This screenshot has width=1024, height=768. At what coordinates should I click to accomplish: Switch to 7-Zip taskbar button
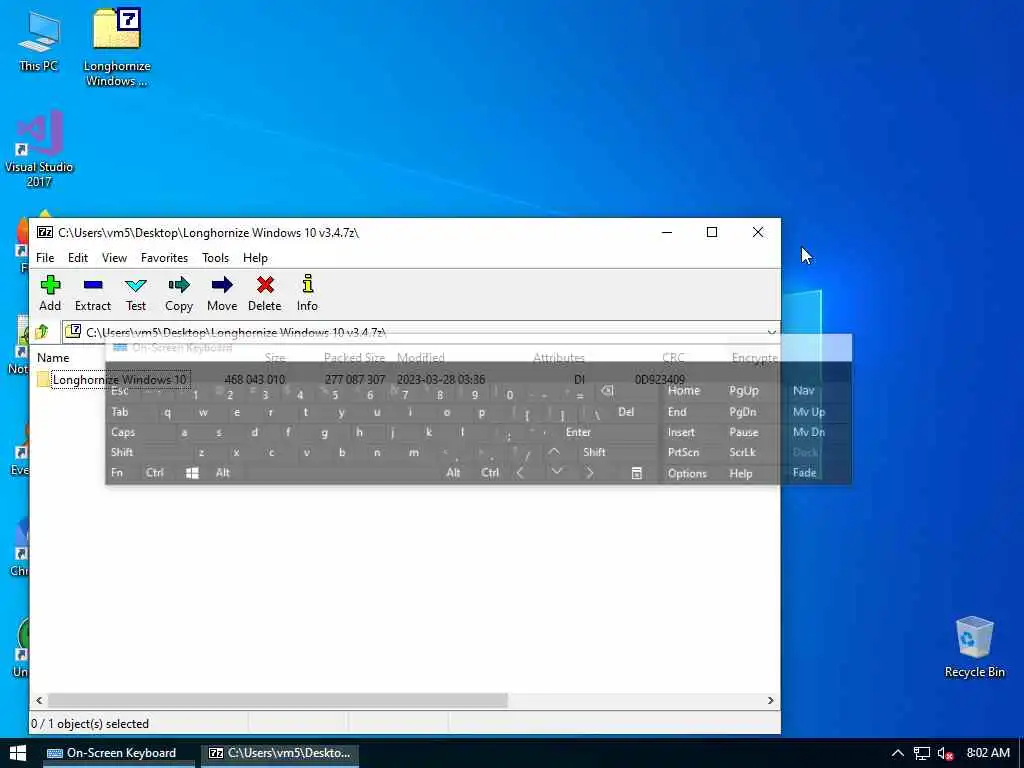(x=280, y=753)
